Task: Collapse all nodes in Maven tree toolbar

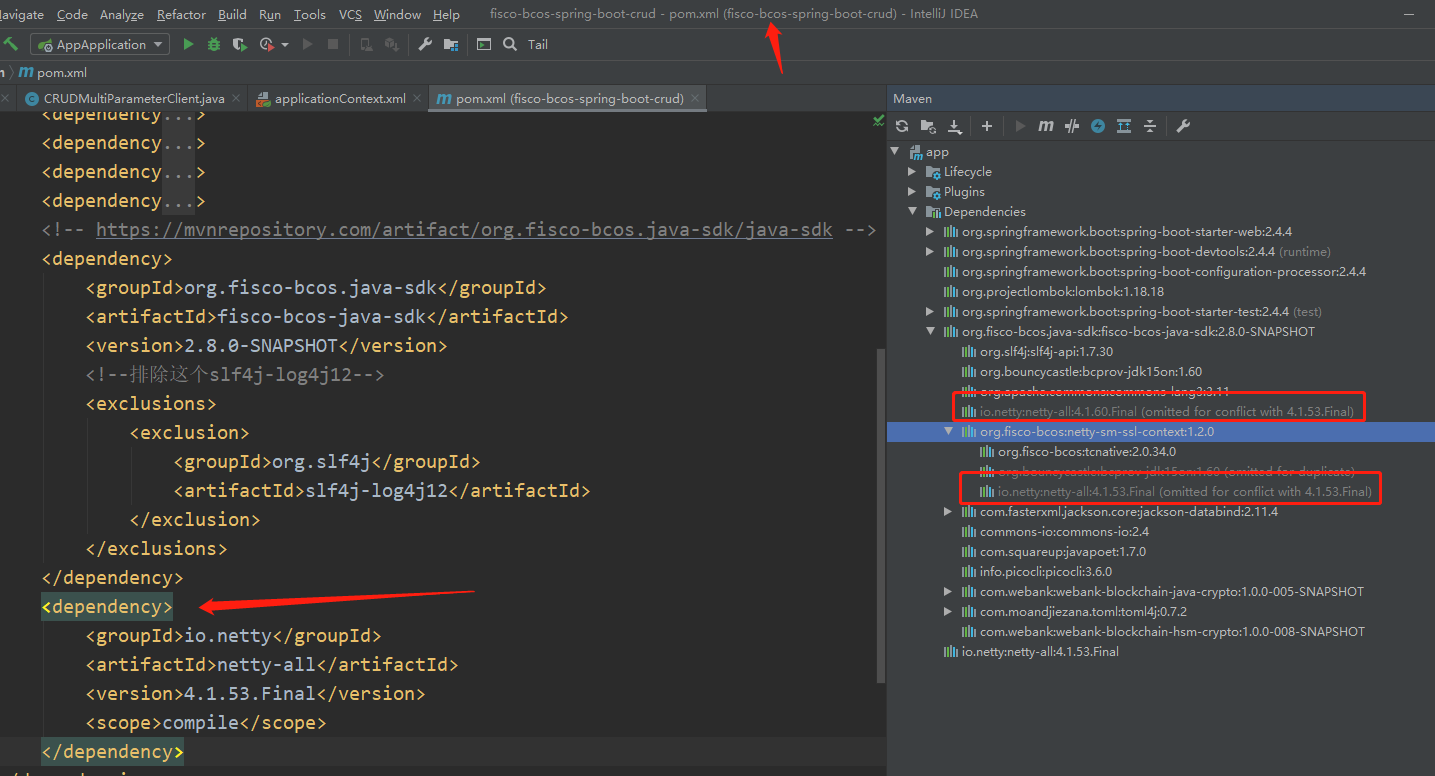Action: [x=1150, y=126]
